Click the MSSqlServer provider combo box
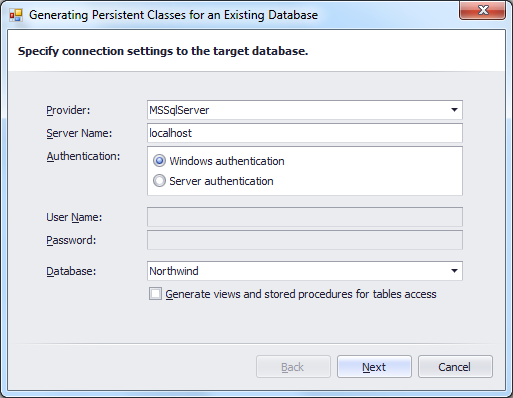The image size is (513, 398). tap(305, 110)
